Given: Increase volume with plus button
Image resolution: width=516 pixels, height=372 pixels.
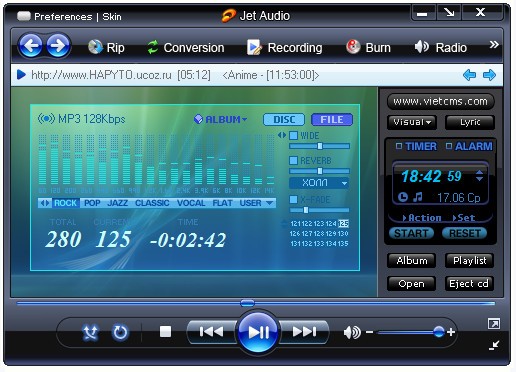Looking at the screenshot, I should coord(451,332).
